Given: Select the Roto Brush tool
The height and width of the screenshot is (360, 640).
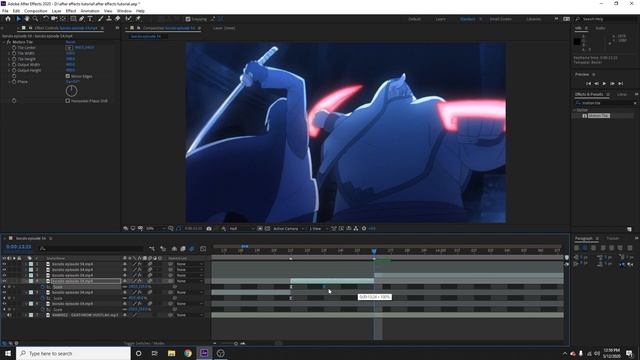Looking at the screenshot, I should (129, 19).
